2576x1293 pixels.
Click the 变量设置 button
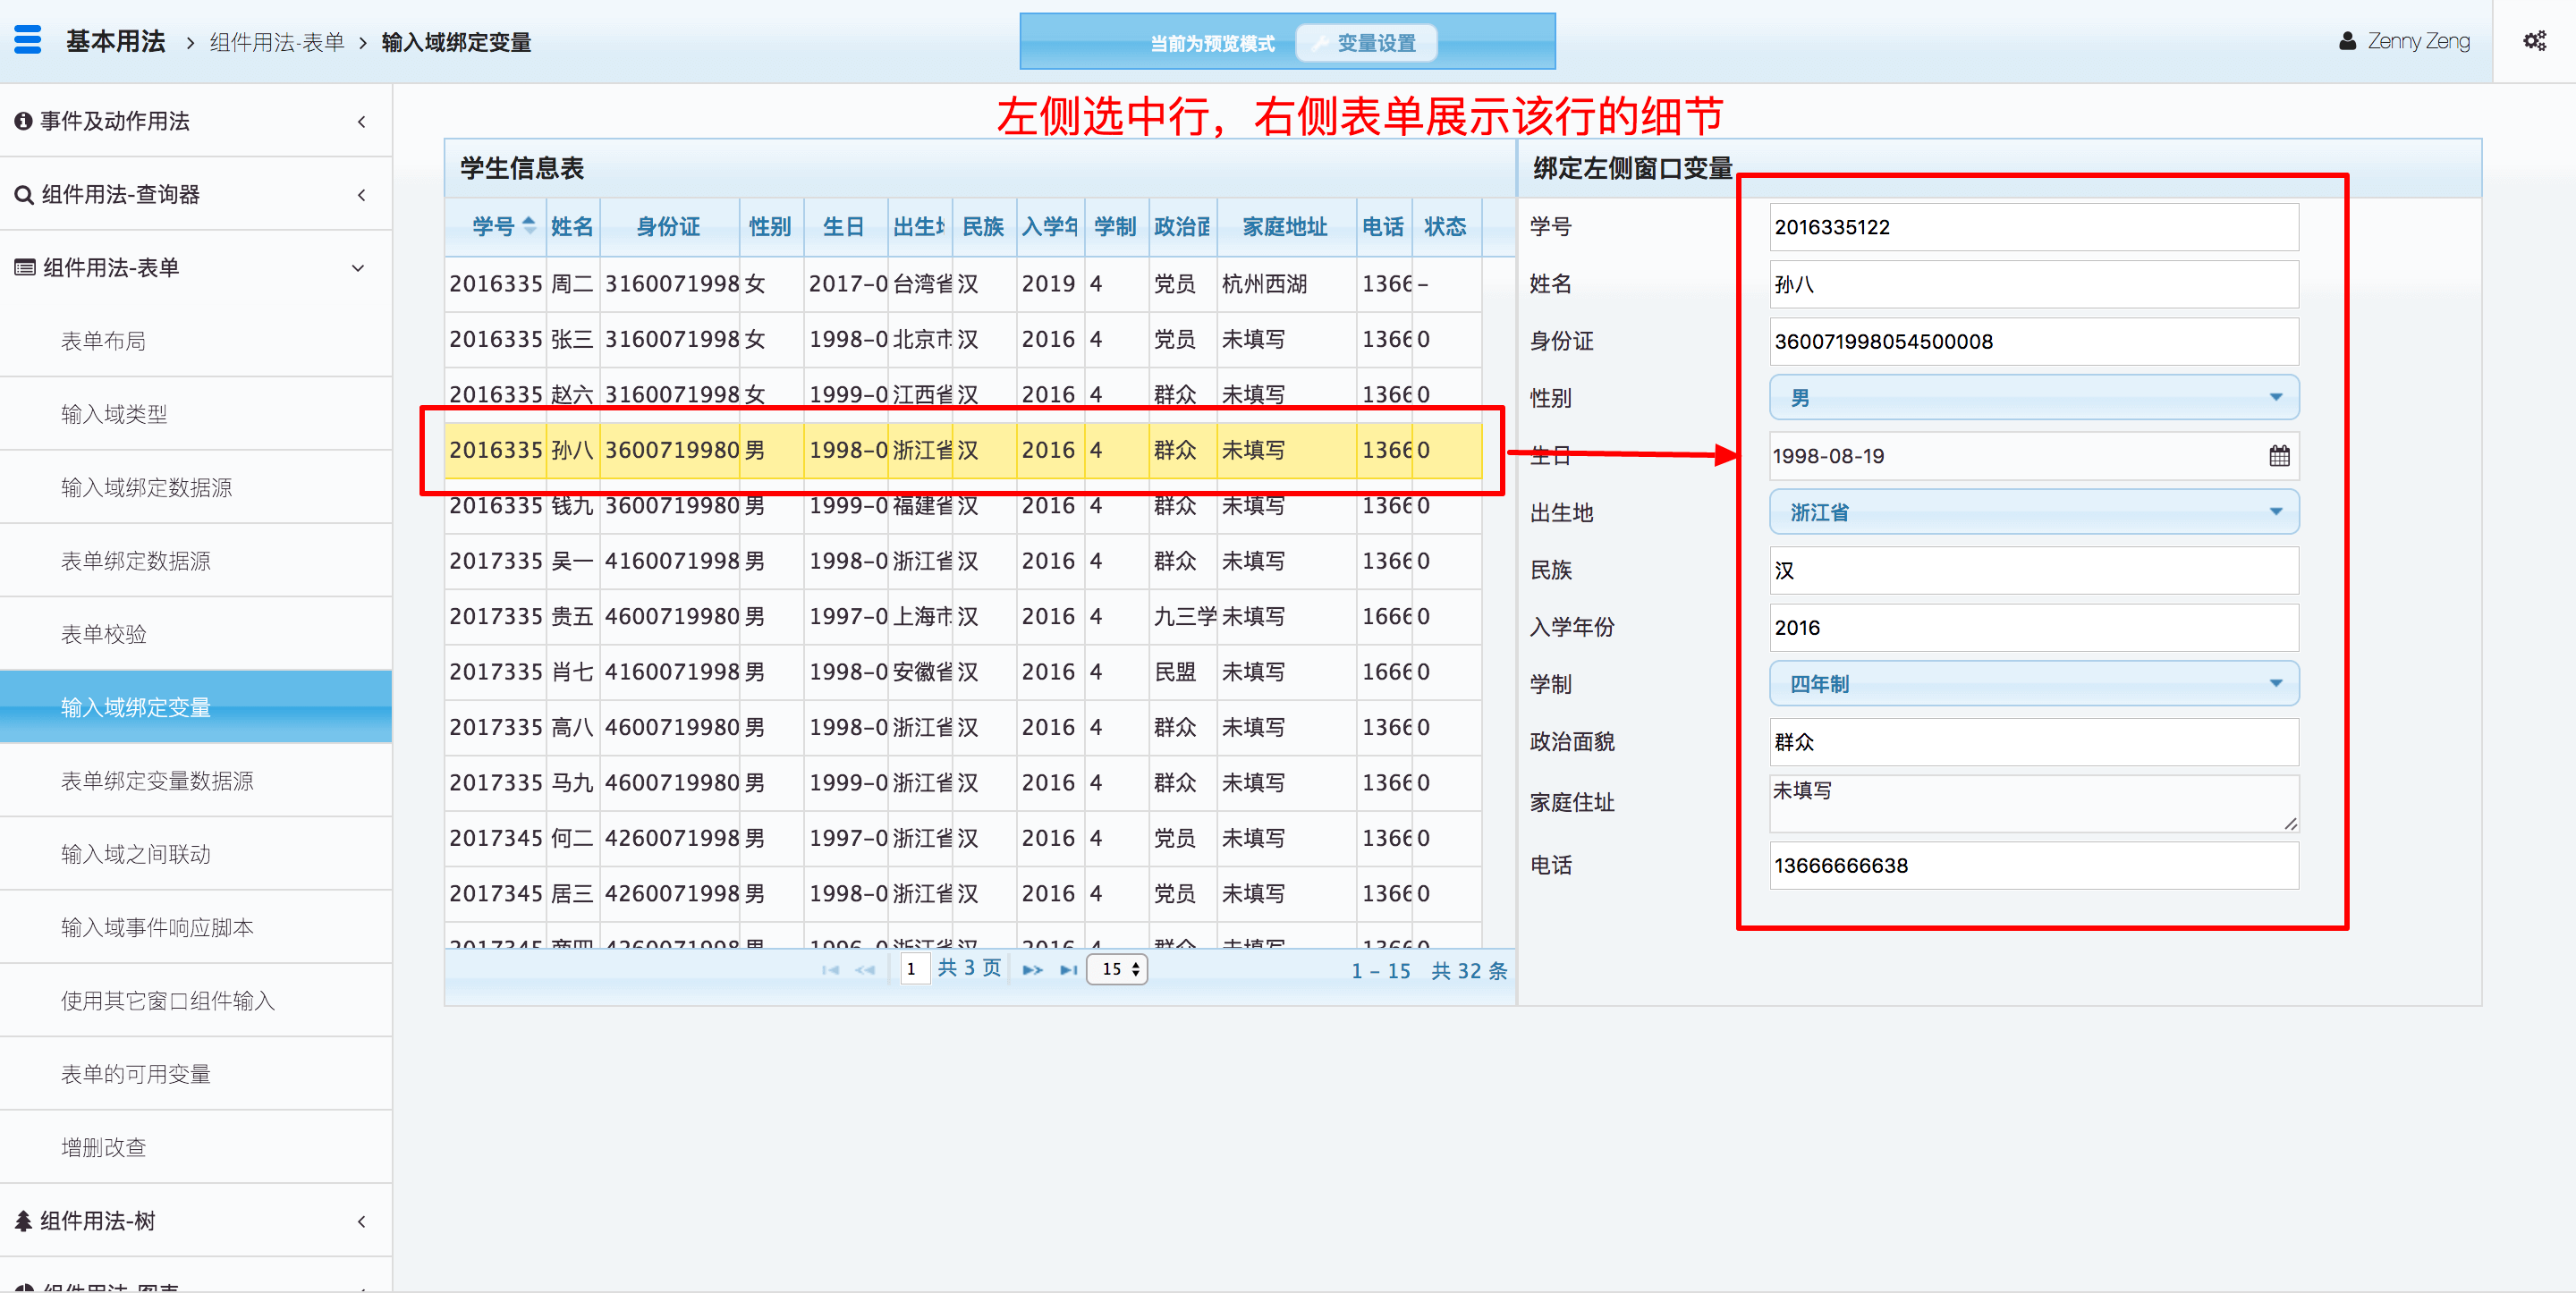pos(1365,43)
